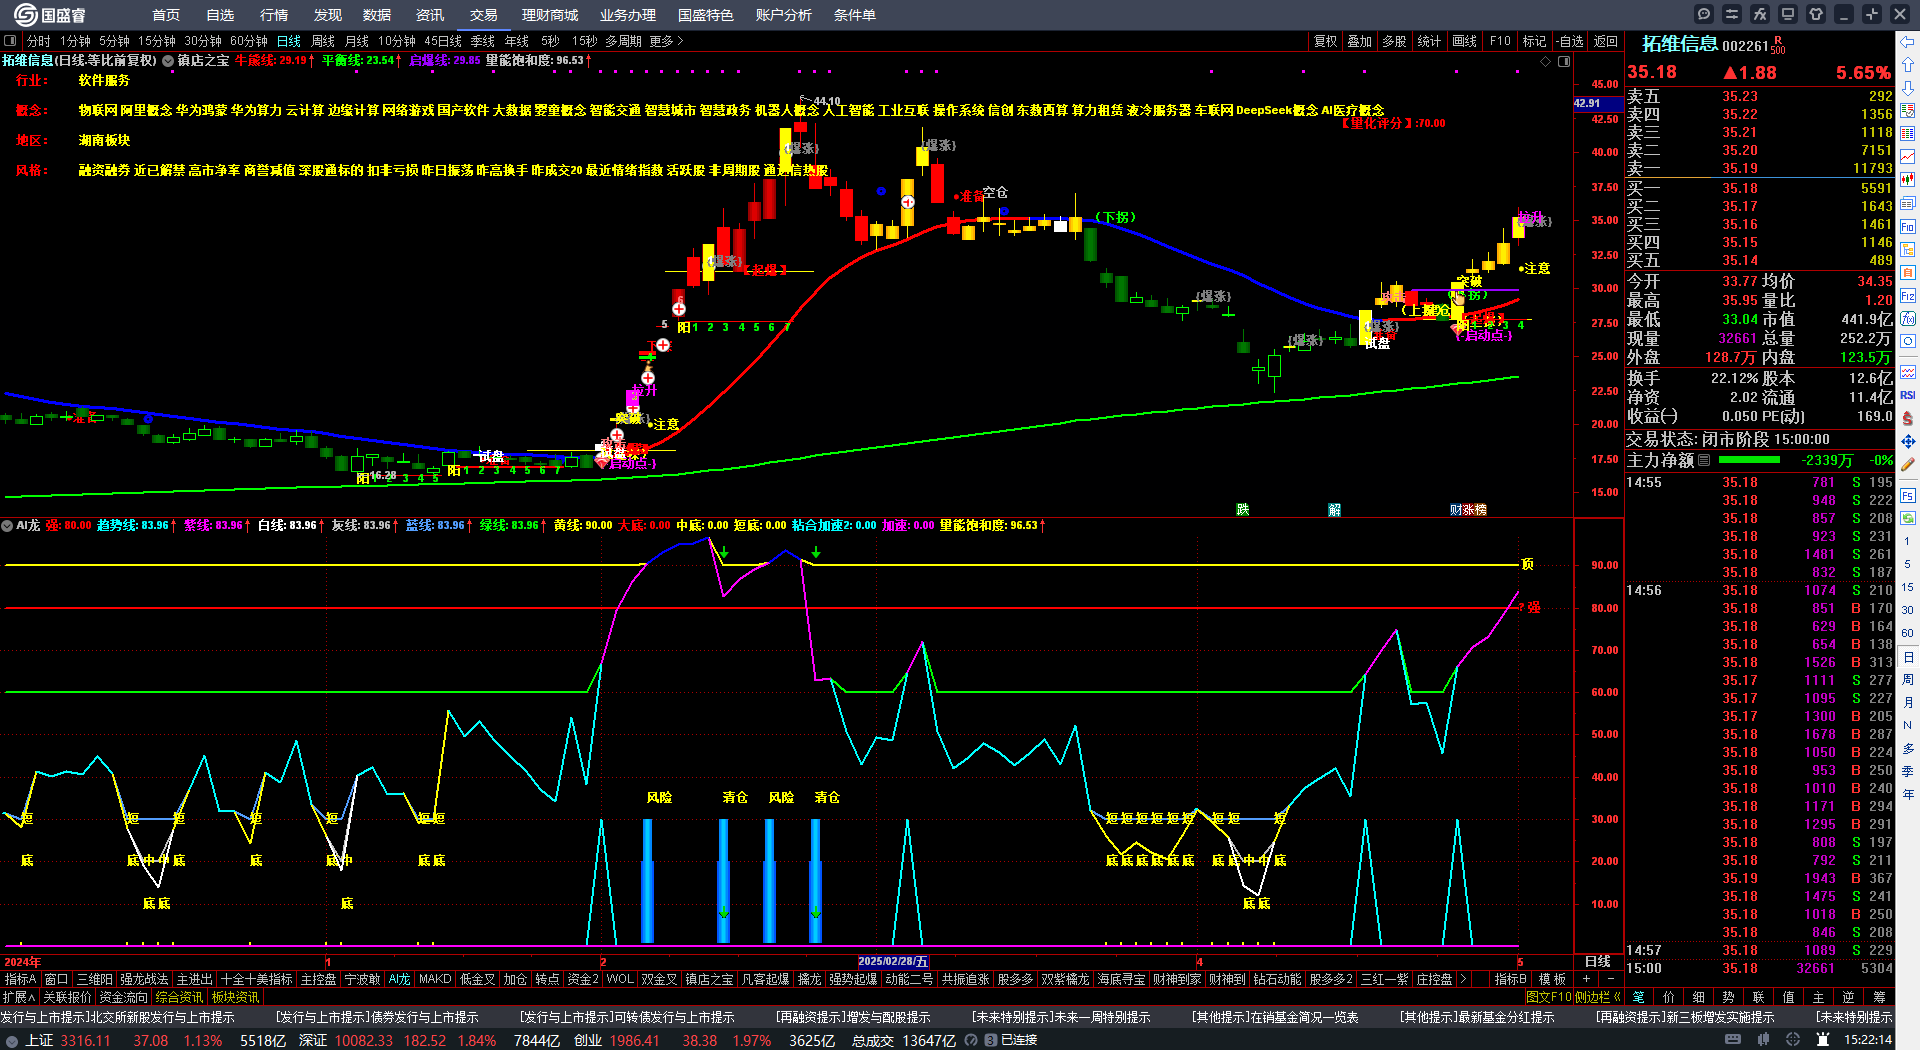Click the Guosheng logo in the title bar

pyautogui.click(x=49, y=14)
